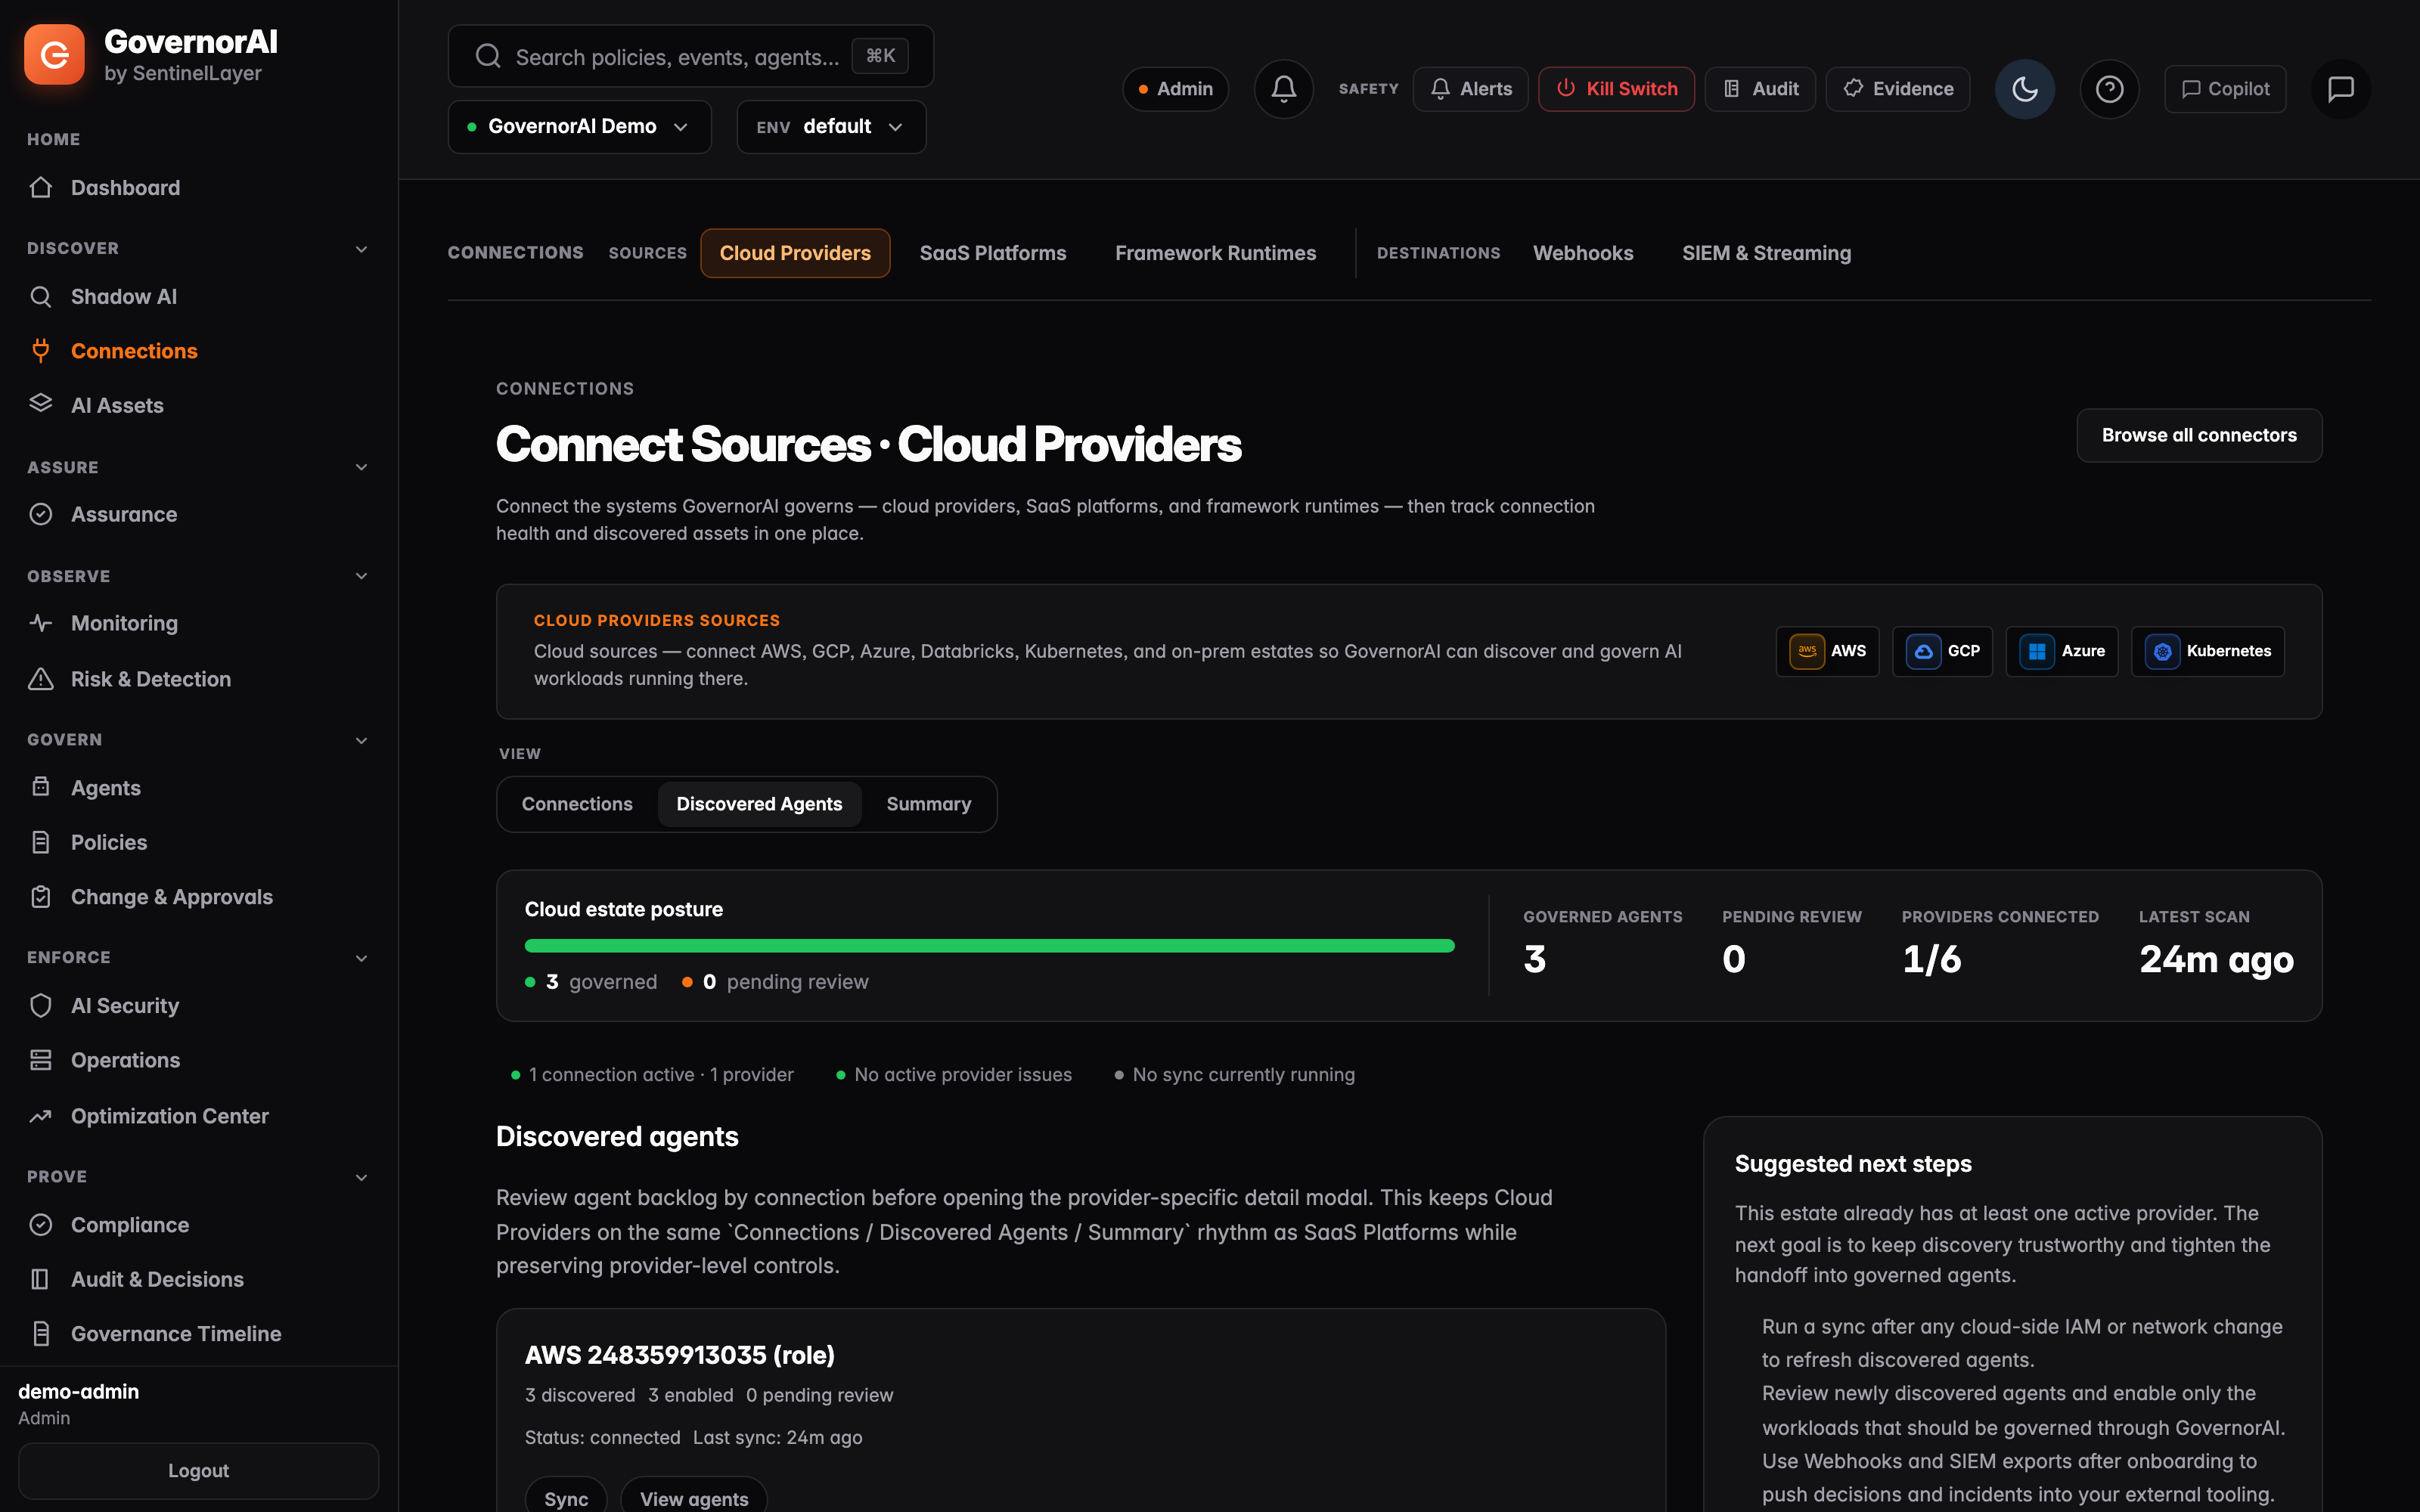Click the '24m ago' latest scan value
The width and height of the screenshot is (2420, 1512).
(2216, 959)
